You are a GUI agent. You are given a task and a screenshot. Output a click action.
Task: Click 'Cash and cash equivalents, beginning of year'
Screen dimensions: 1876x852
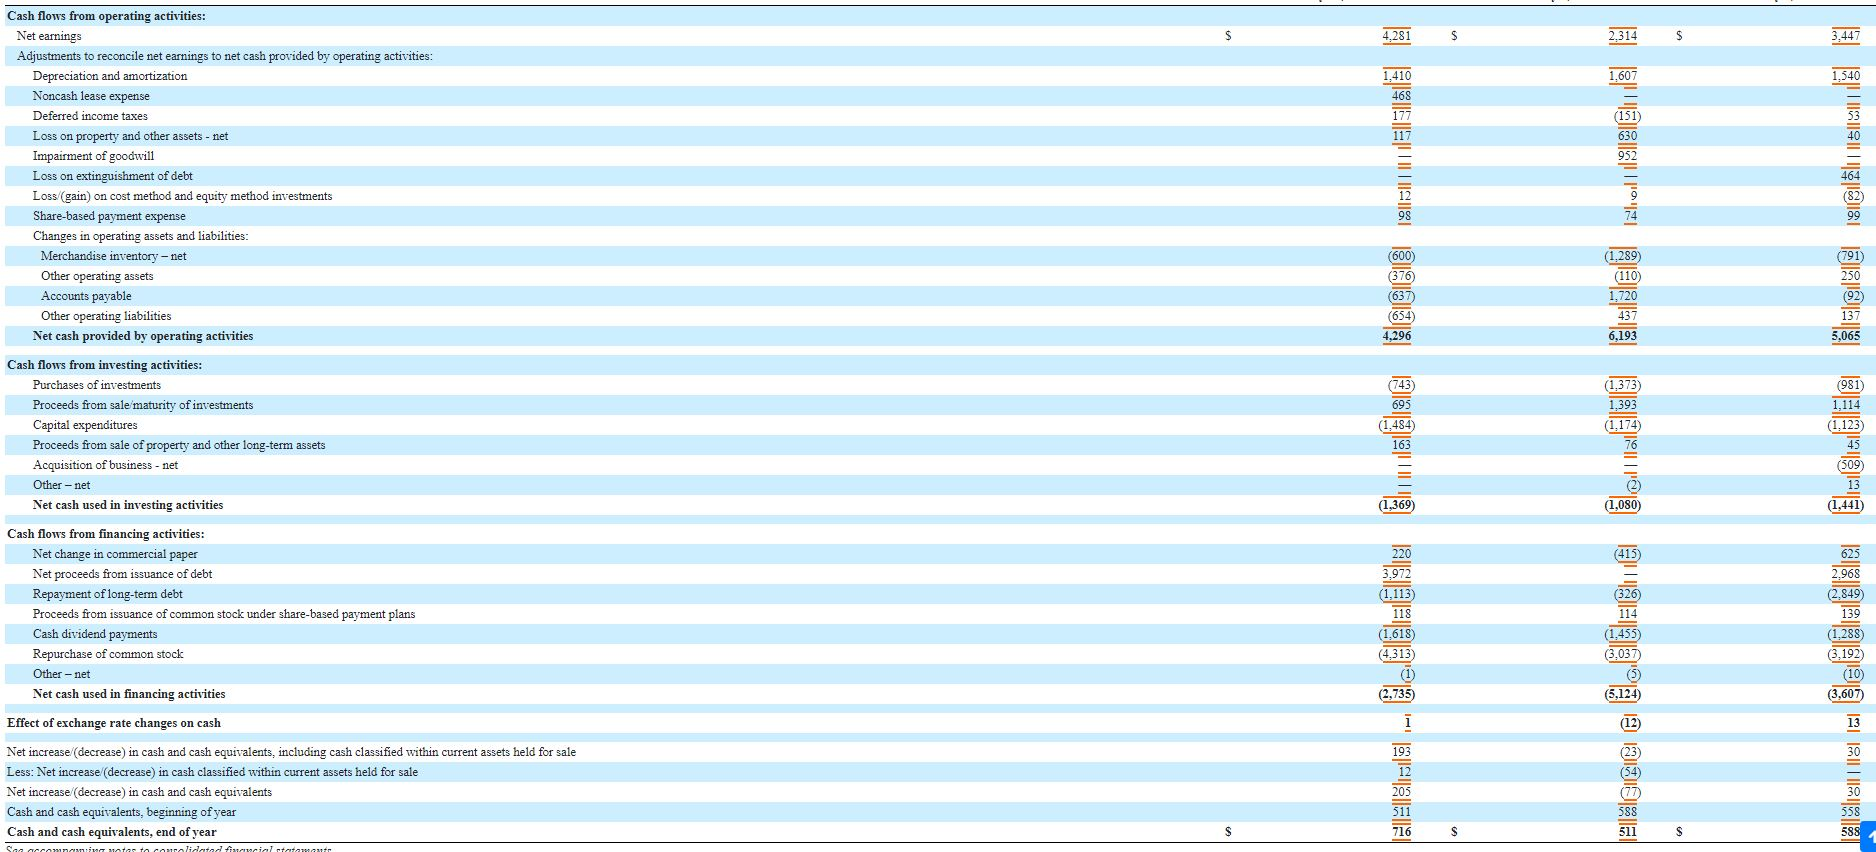coord(121,812)
